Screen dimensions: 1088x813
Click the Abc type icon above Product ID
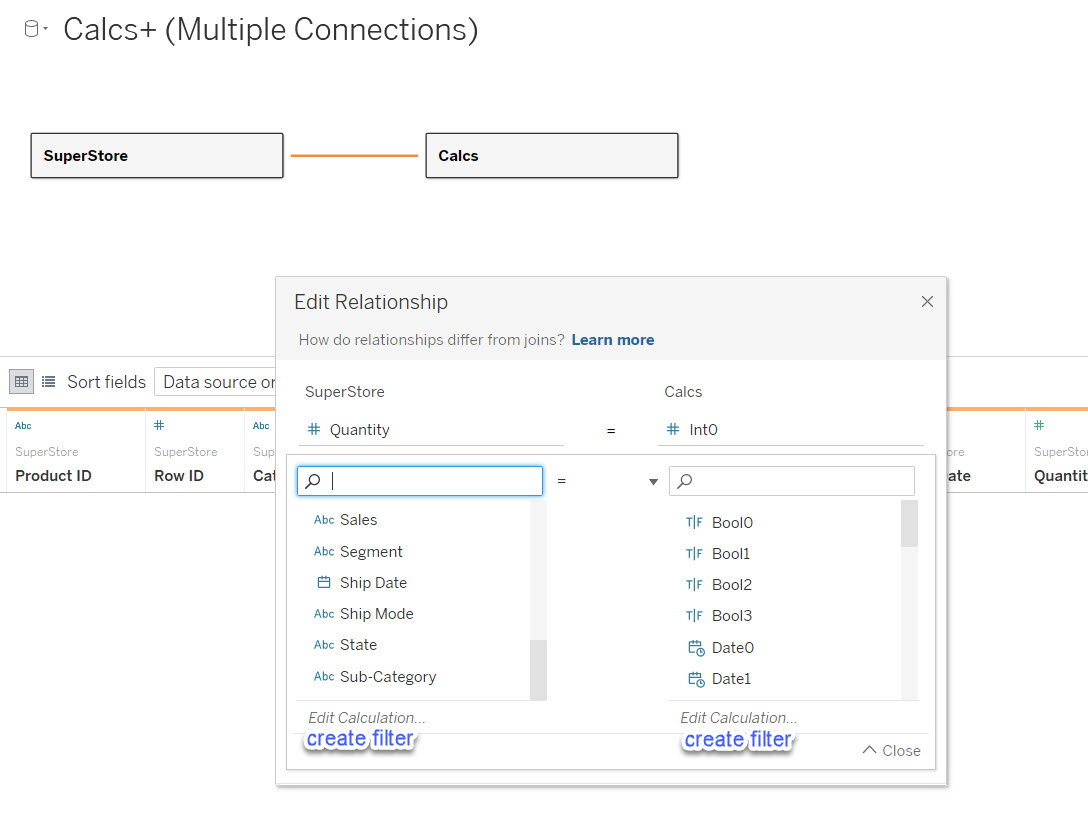[x=23, y=426]
